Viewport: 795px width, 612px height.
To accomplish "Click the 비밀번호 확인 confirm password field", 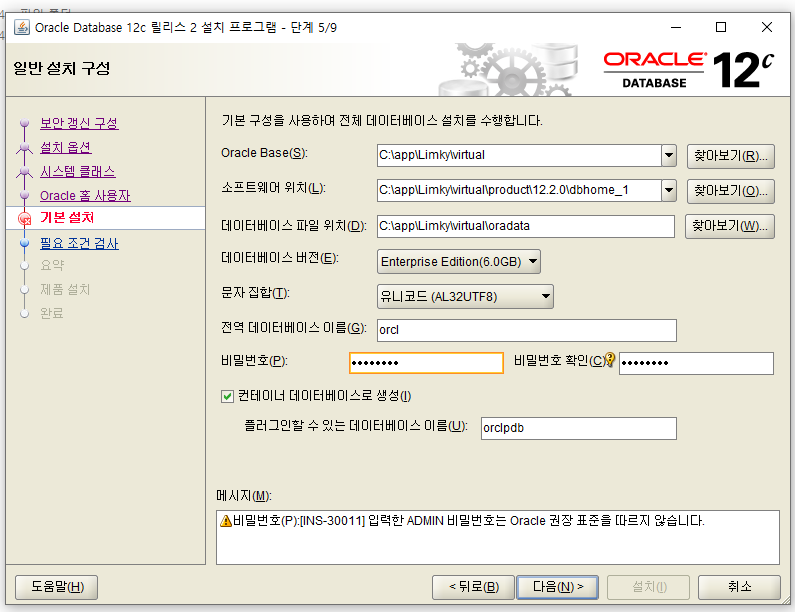I will click(696, 363).
